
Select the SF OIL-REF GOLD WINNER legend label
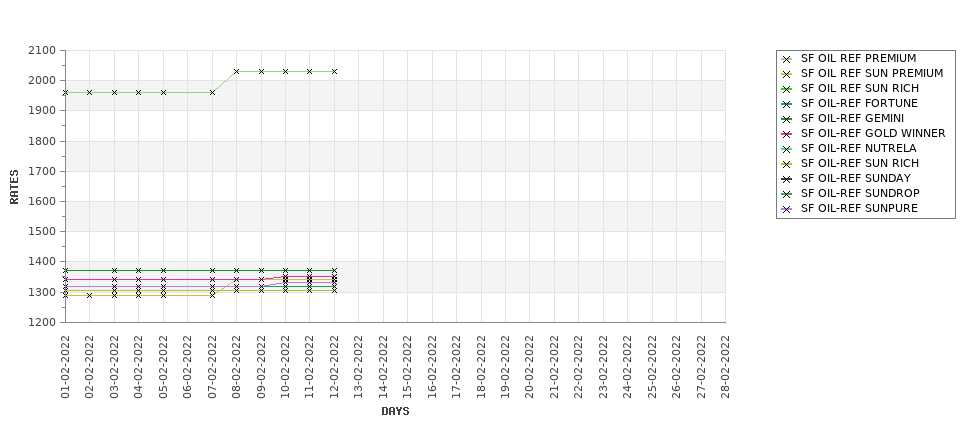pyautogui.click(x=873, y=133)
